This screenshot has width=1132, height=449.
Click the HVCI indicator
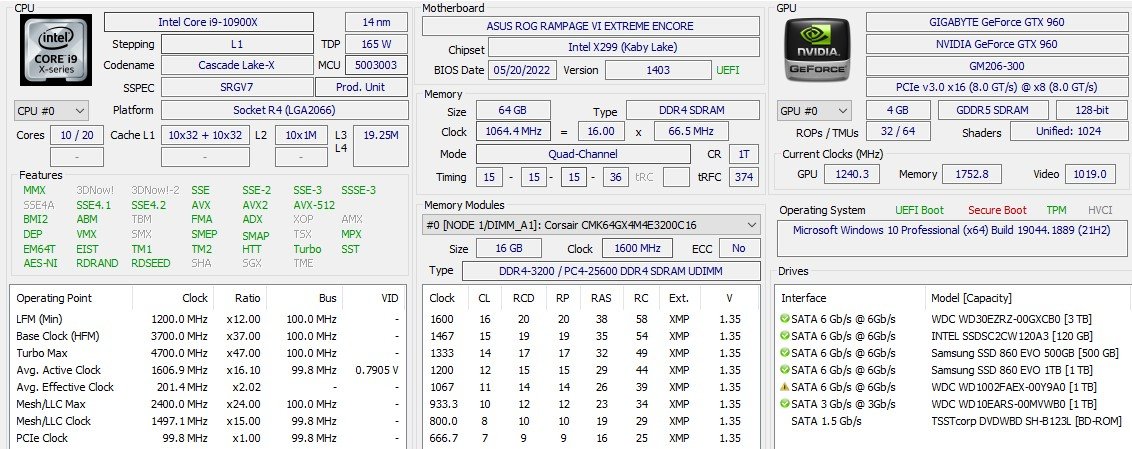click(x=1102, y=210)
